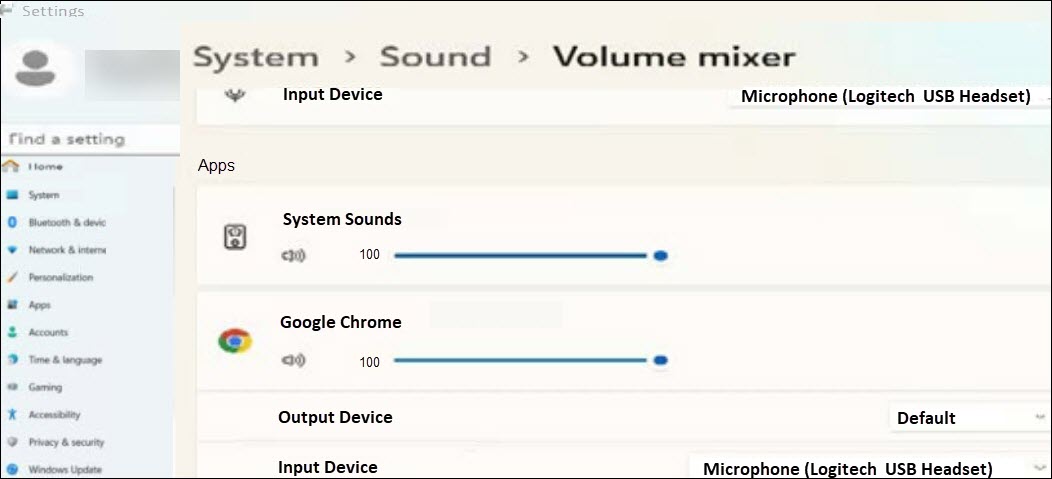The height and width of the screenshot is (479, 1052).
Task: Click the Bluetooth icon in sidebar
Action: click(x=12, y=222)
